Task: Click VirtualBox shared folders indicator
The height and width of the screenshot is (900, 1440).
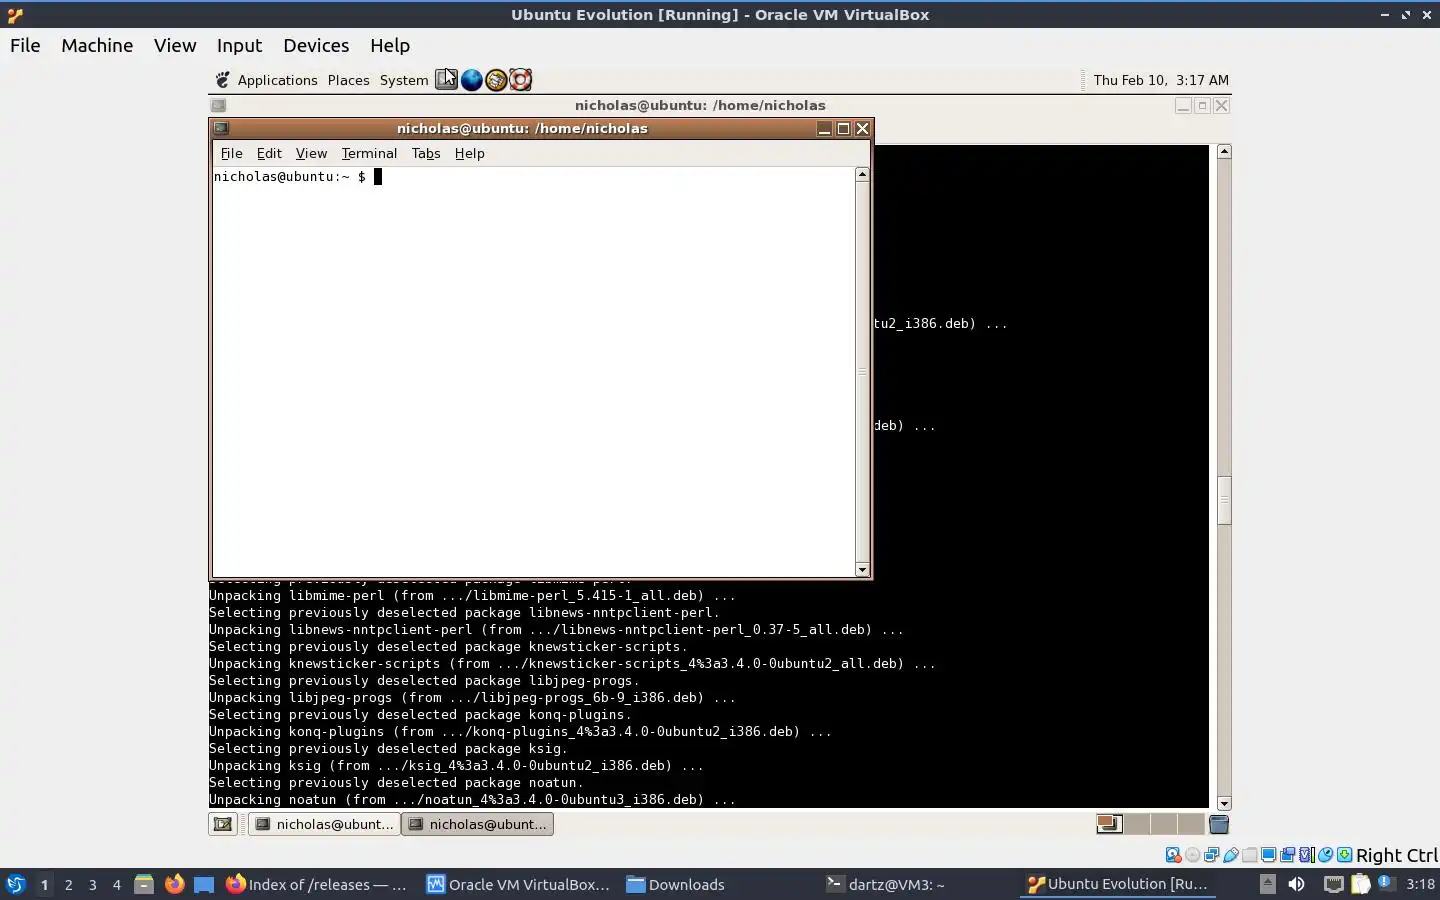Action: pyautogui.click(x=1249, y=855)
